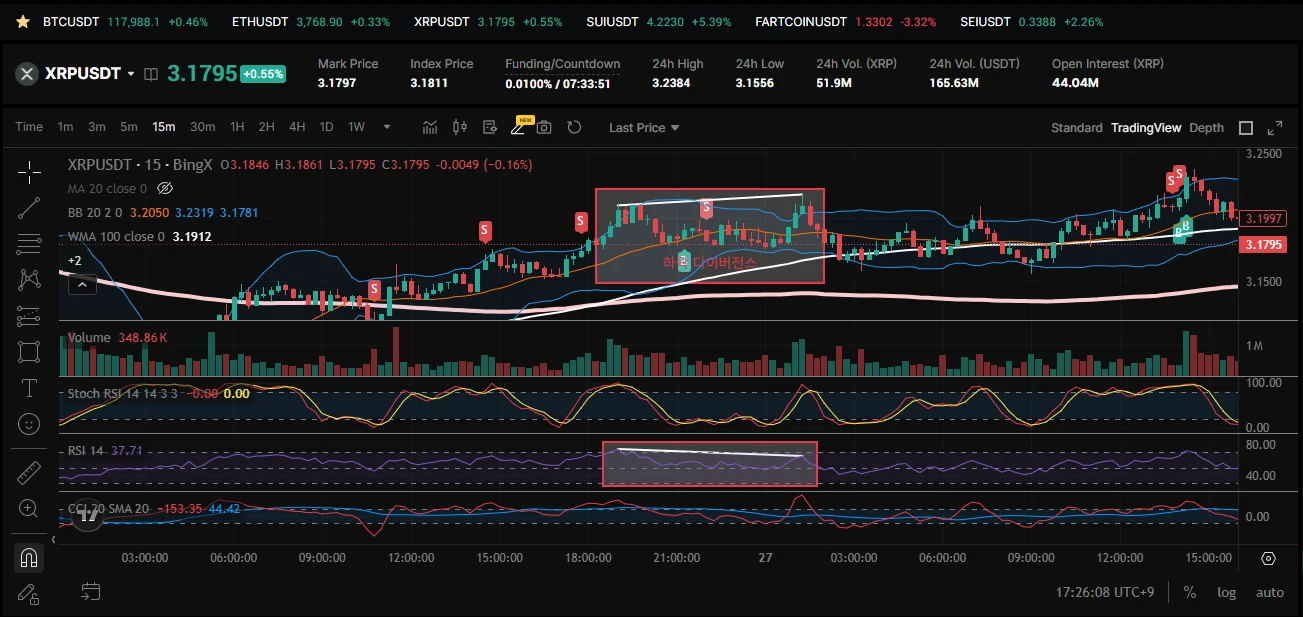Open the Last Price dropdown

[x=644, y=128]
